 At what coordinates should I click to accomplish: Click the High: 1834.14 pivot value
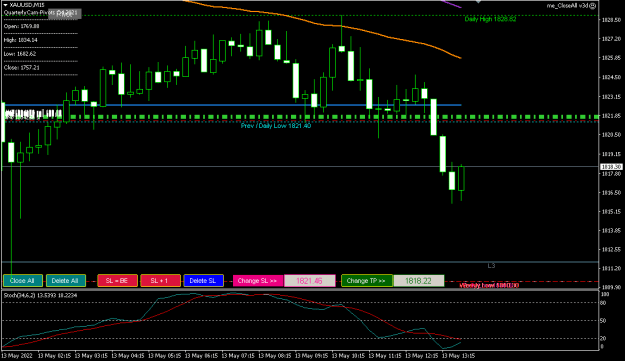point(20,40)
